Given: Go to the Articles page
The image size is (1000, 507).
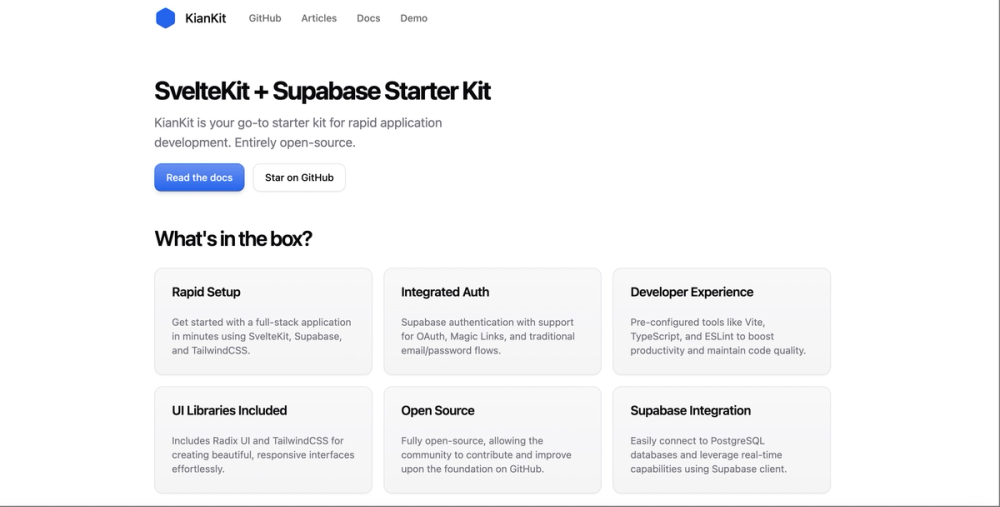Looking at the screenshot, I should 319,18.
